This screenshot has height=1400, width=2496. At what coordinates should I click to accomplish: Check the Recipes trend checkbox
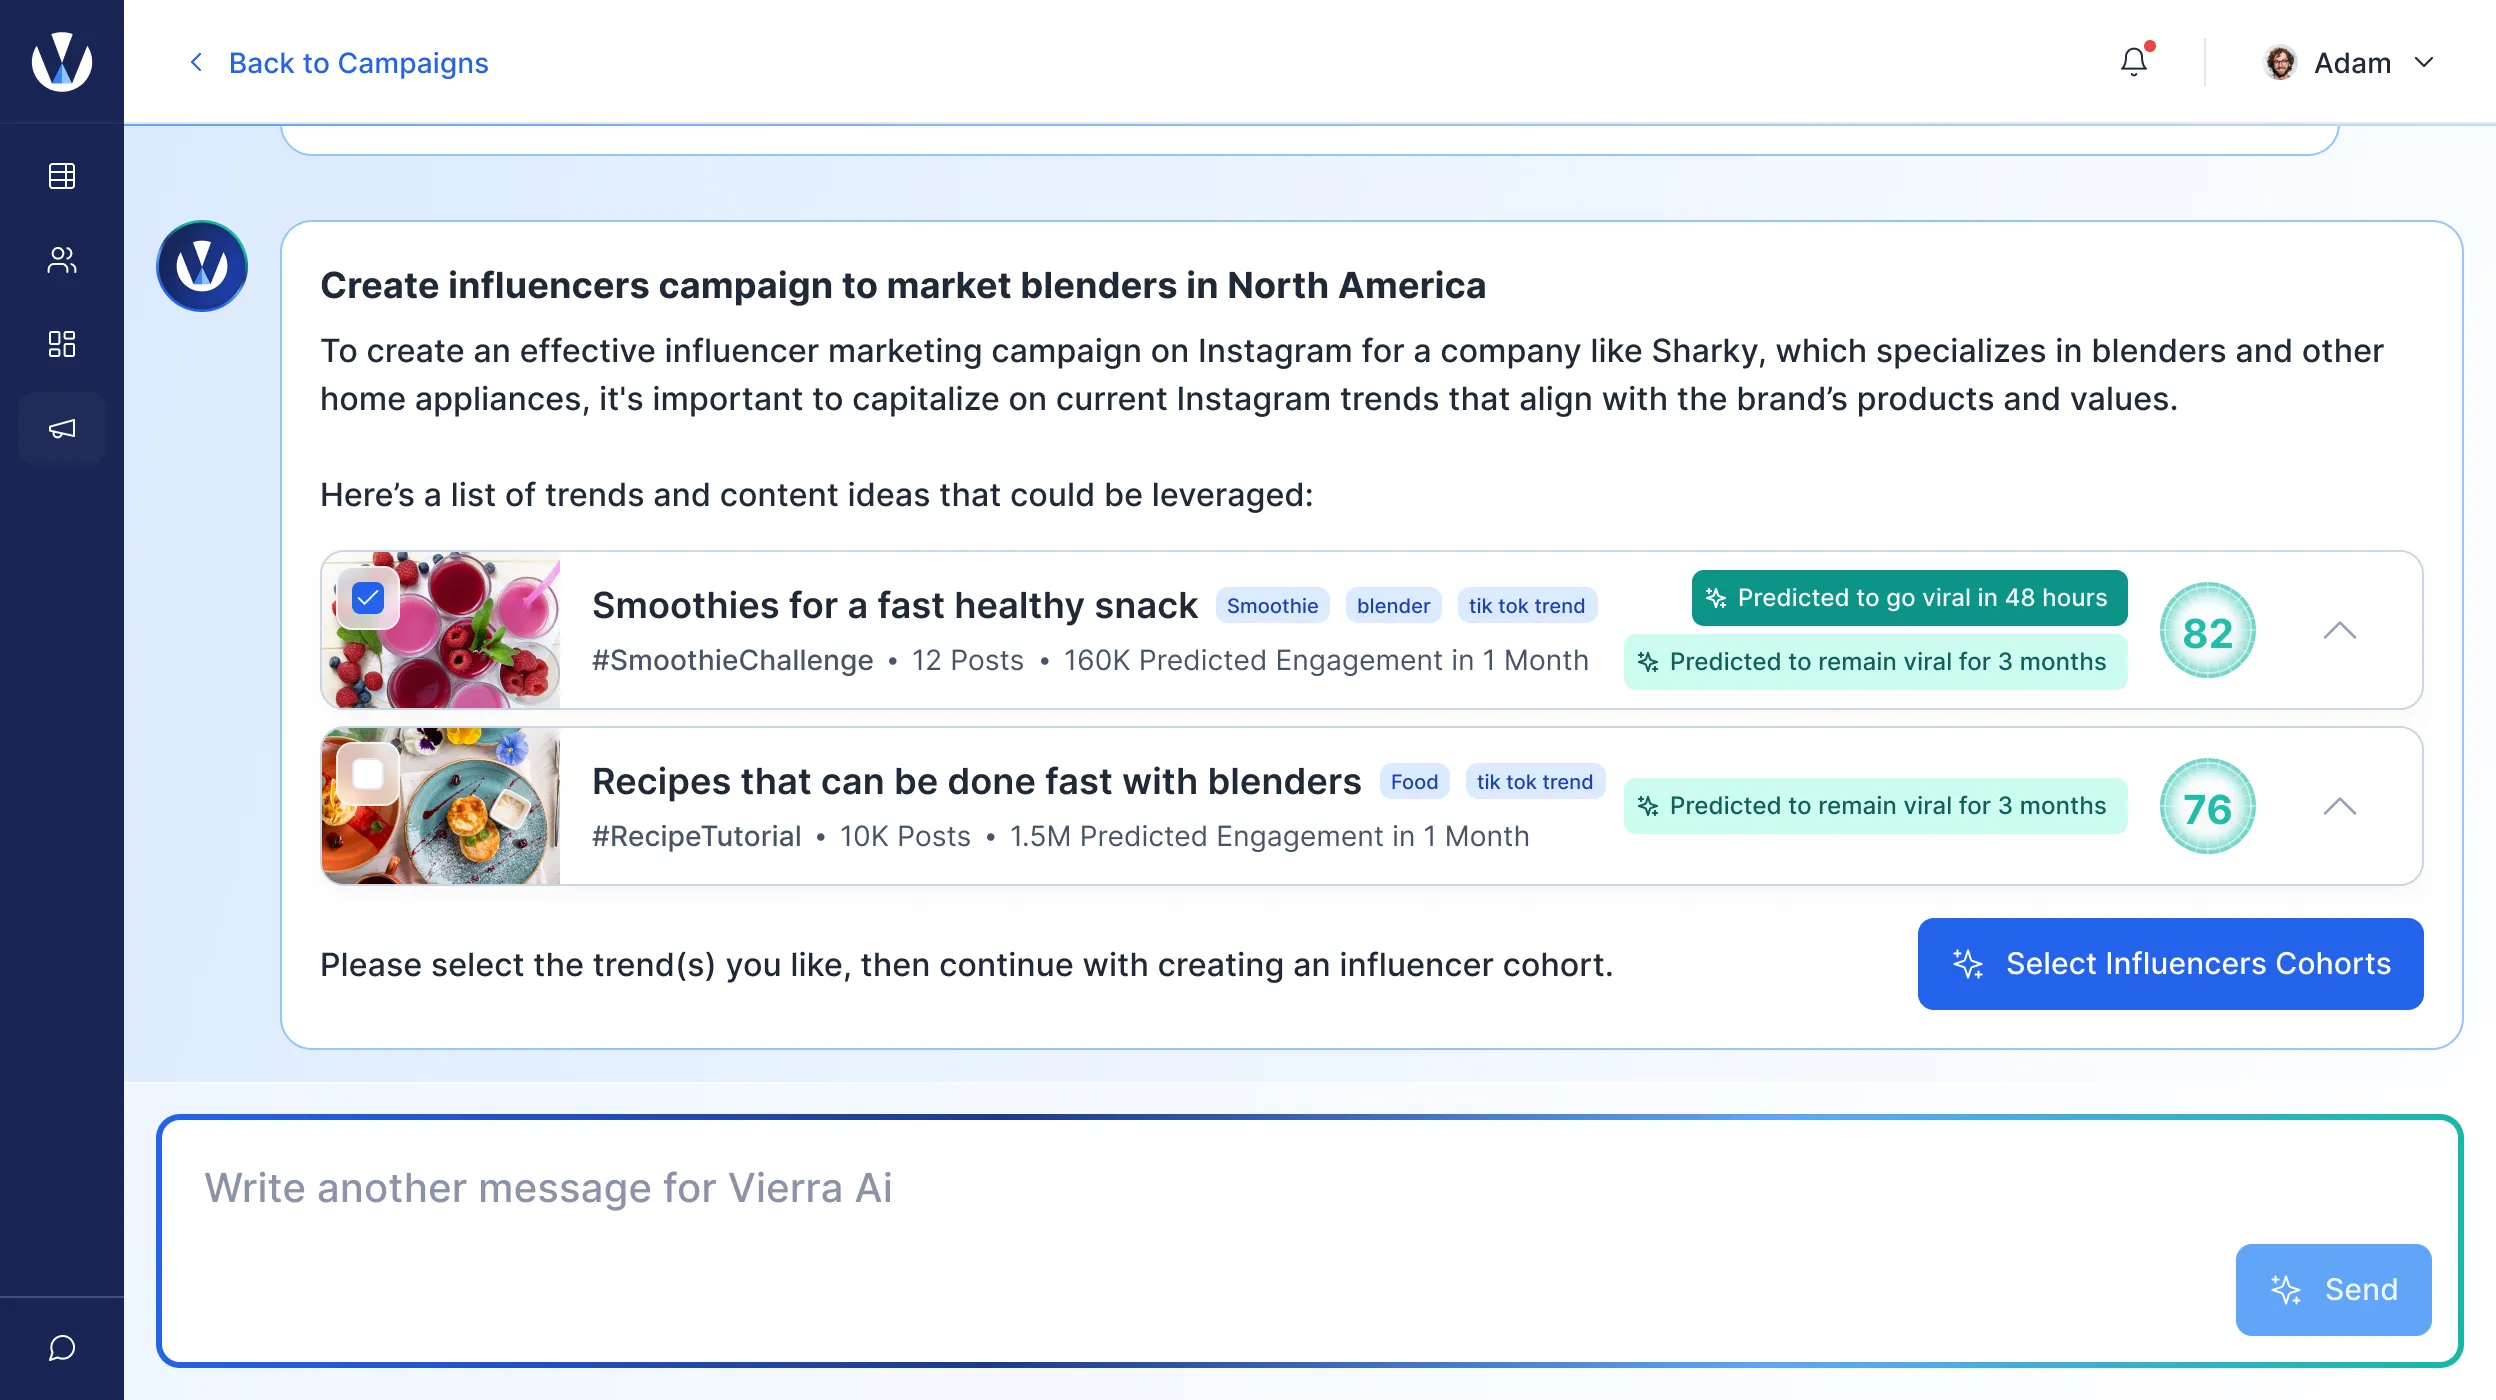coord(368,774)
